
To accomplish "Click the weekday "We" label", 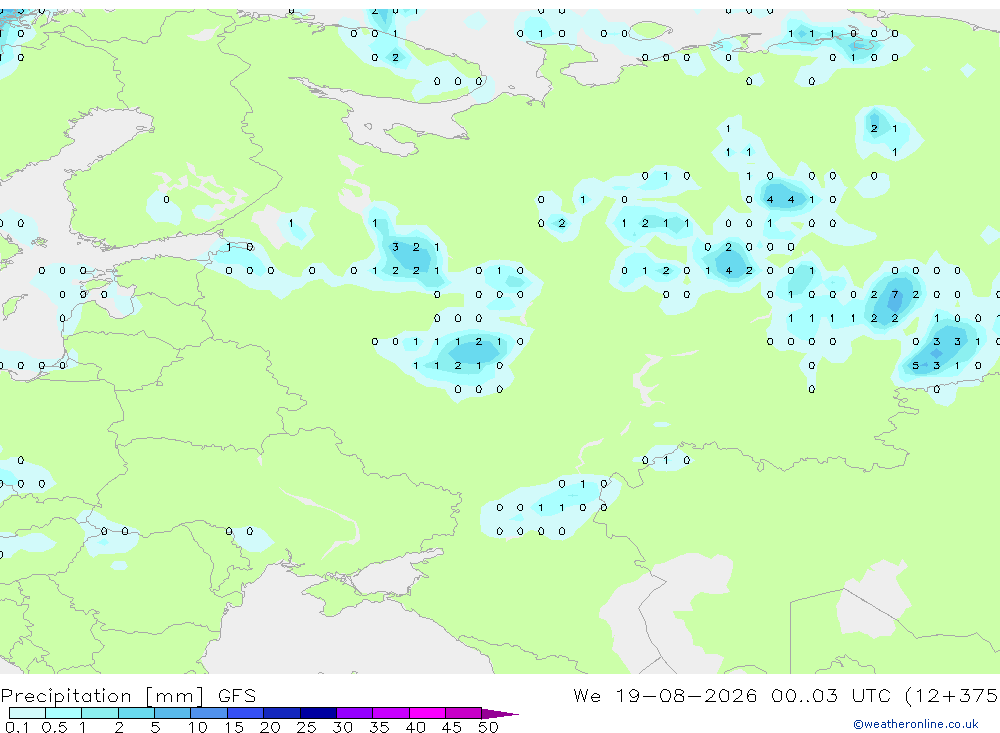I will pyautogui.click(x=587, y=695).
